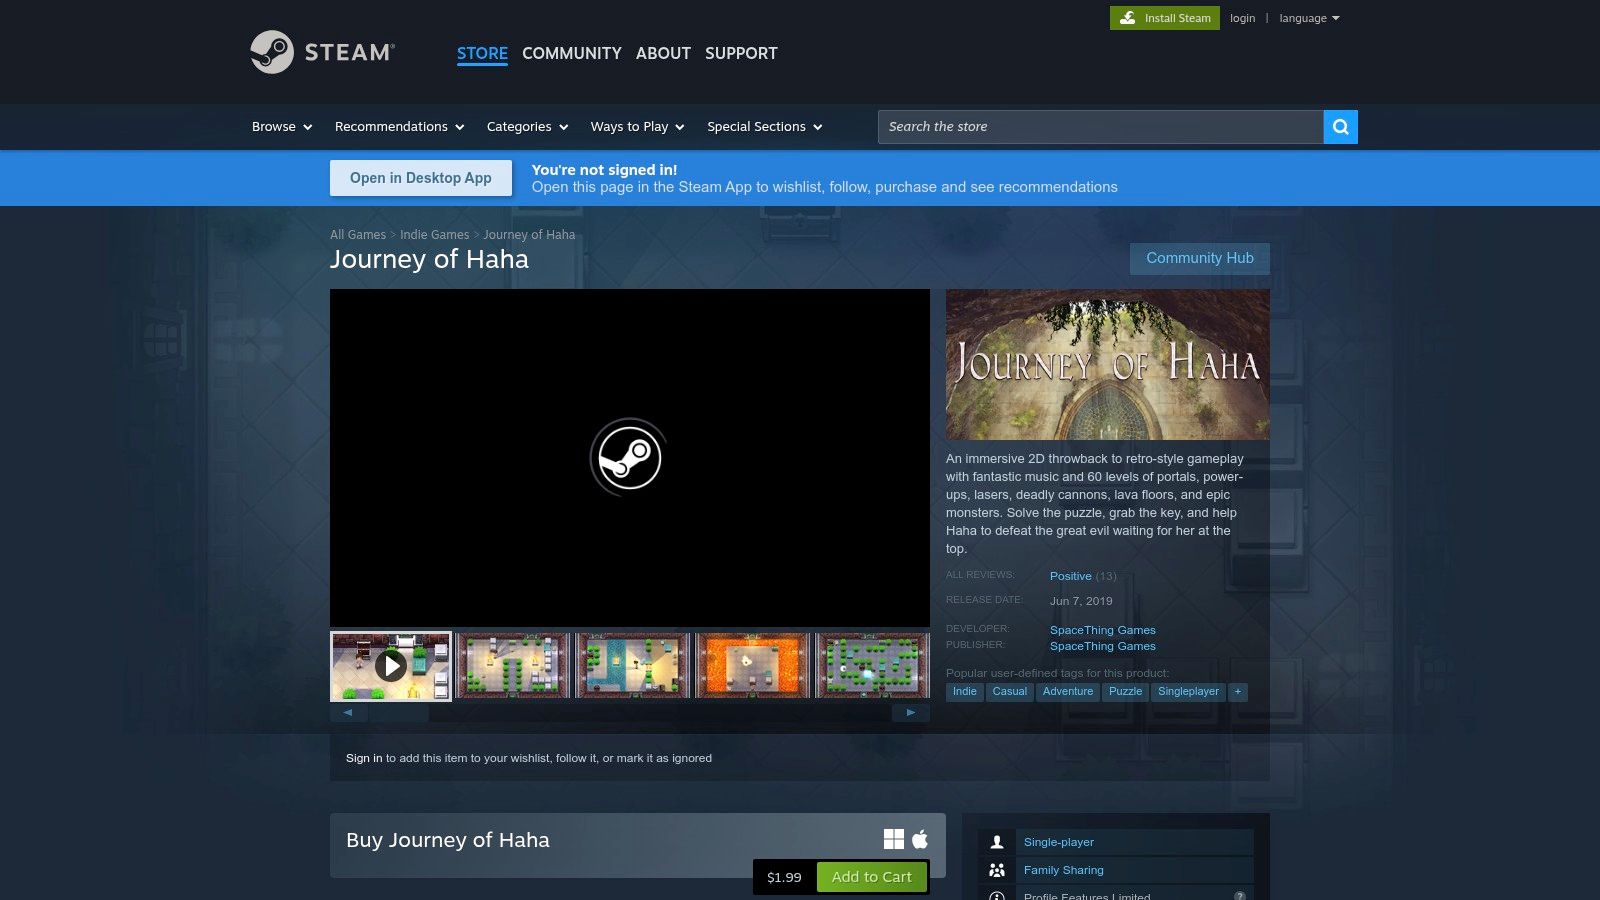
Task: Select the Apple platform icon
Action: [918, 838]
